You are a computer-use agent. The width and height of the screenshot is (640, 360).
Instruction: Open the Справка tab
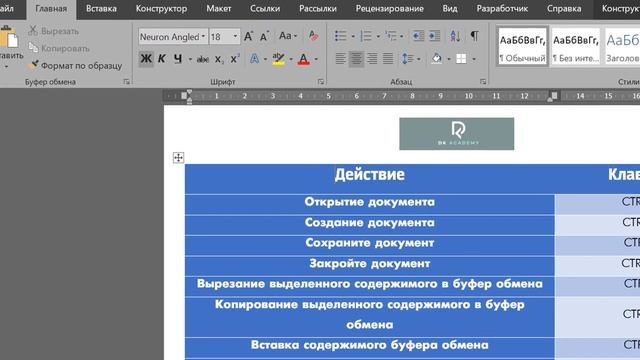pyautogui.click(x=564, y=9)
